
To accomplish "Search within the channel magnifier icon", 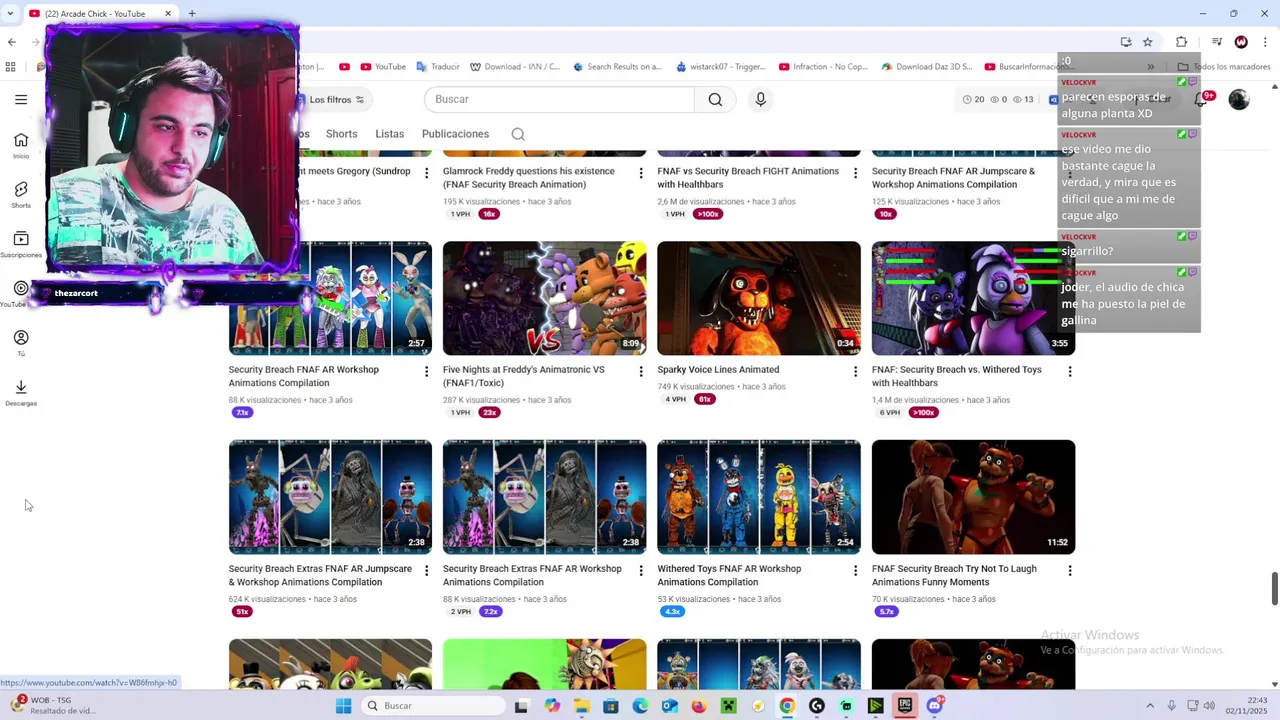I will 518,134.
